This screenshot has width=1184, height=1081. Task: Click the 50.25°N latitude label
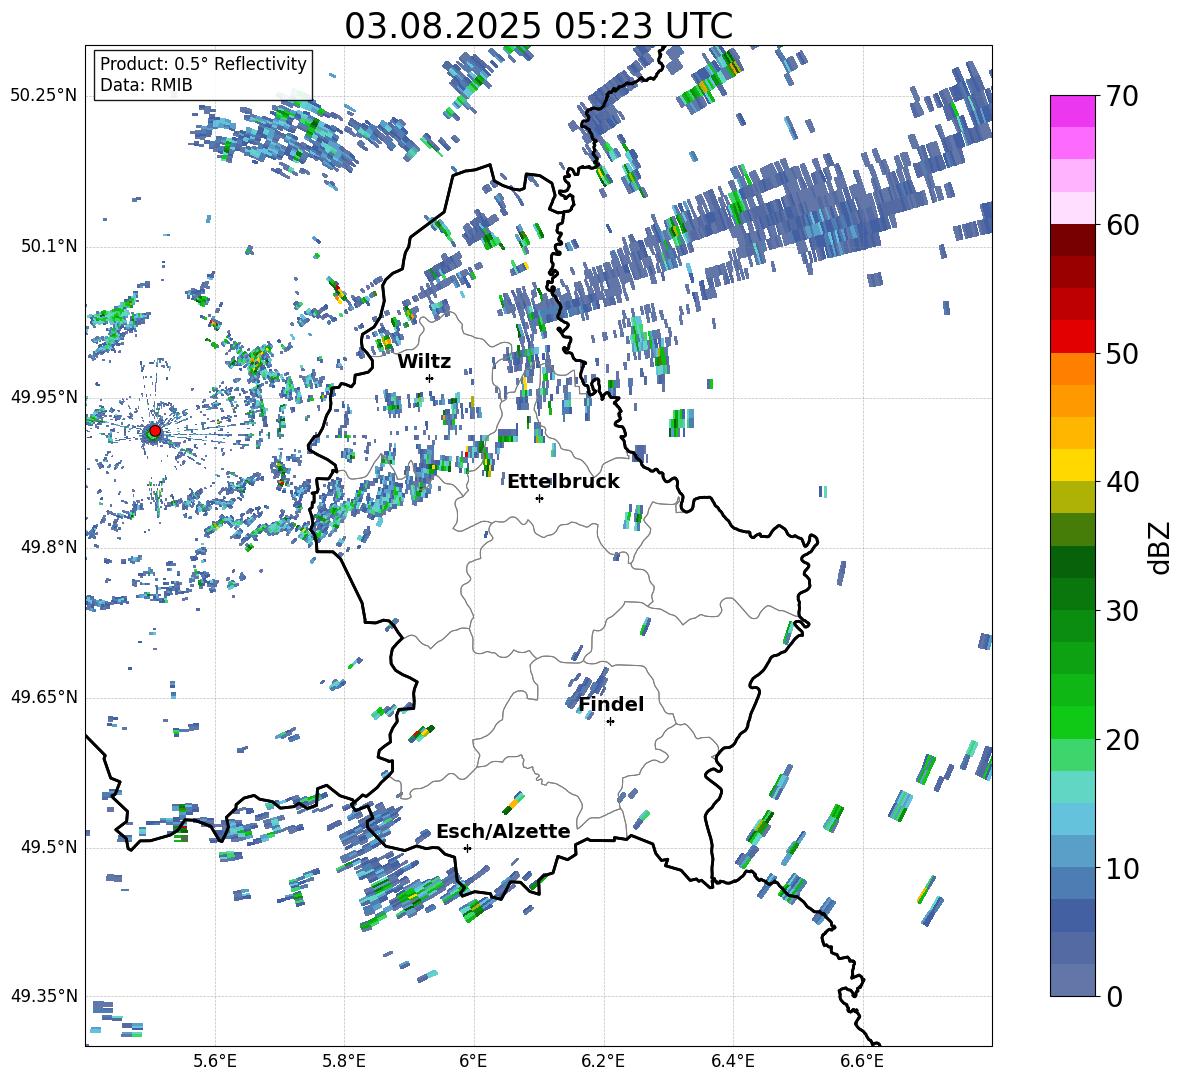point(43,96)
